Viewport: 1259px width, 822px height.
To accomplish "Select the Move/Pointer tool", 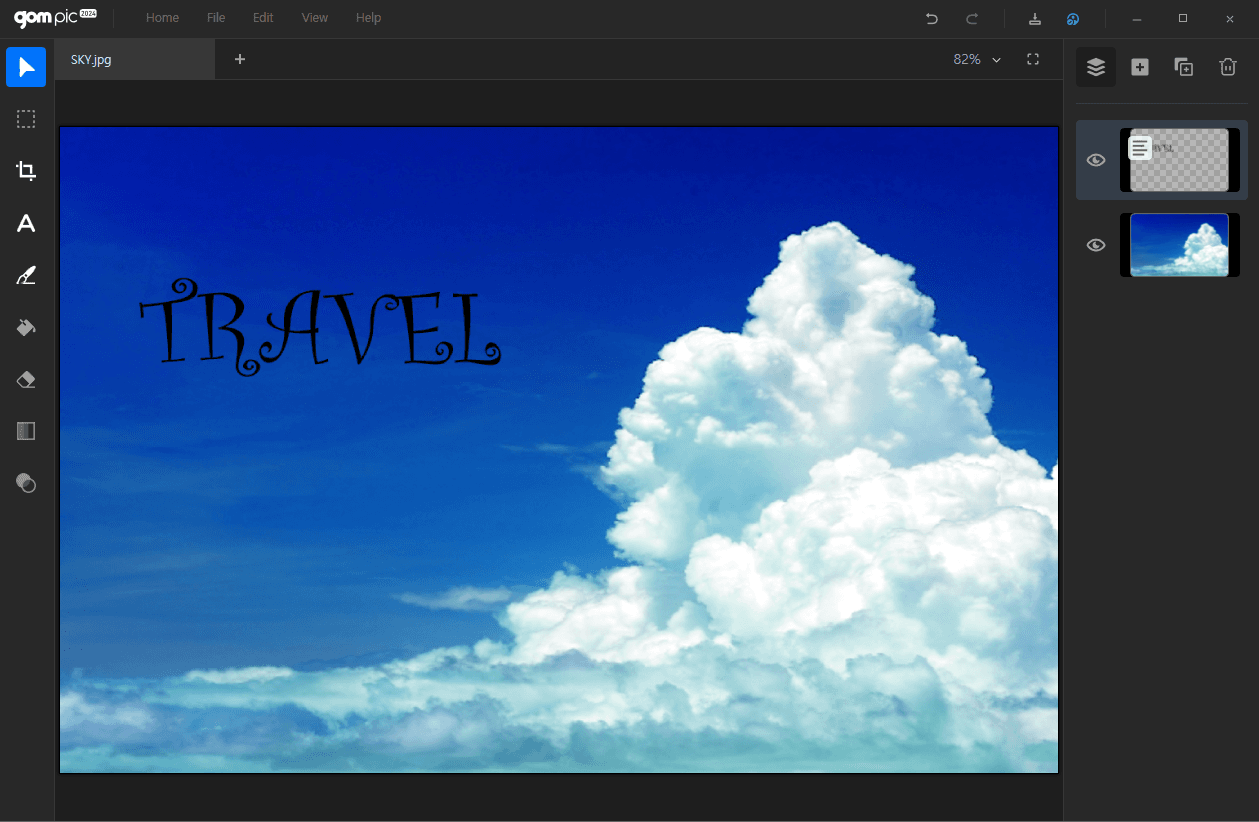I will point(26,67).
